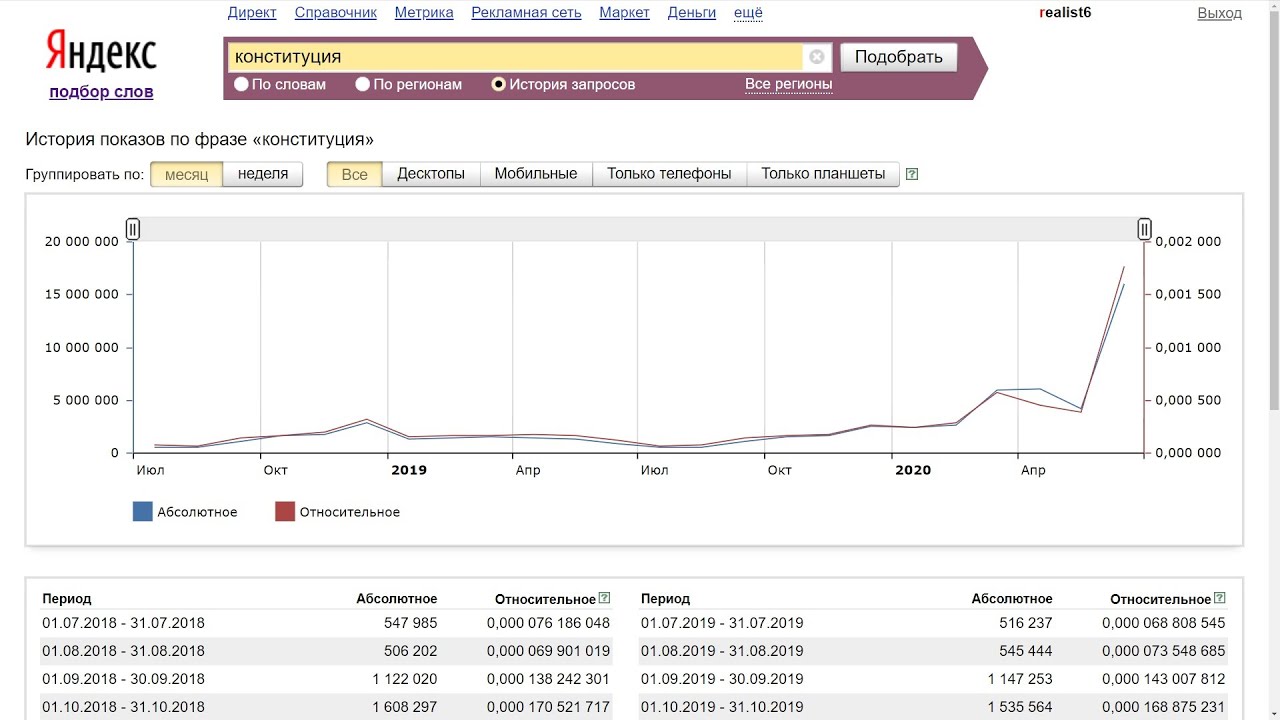Click the Относительное legend label

[x=350, y=512]
